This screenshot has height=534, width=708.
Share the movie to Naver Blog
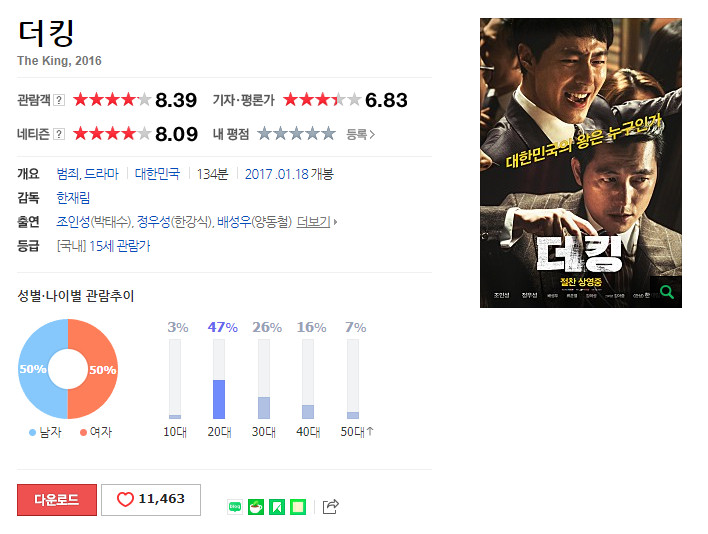[x=235, y=507]
